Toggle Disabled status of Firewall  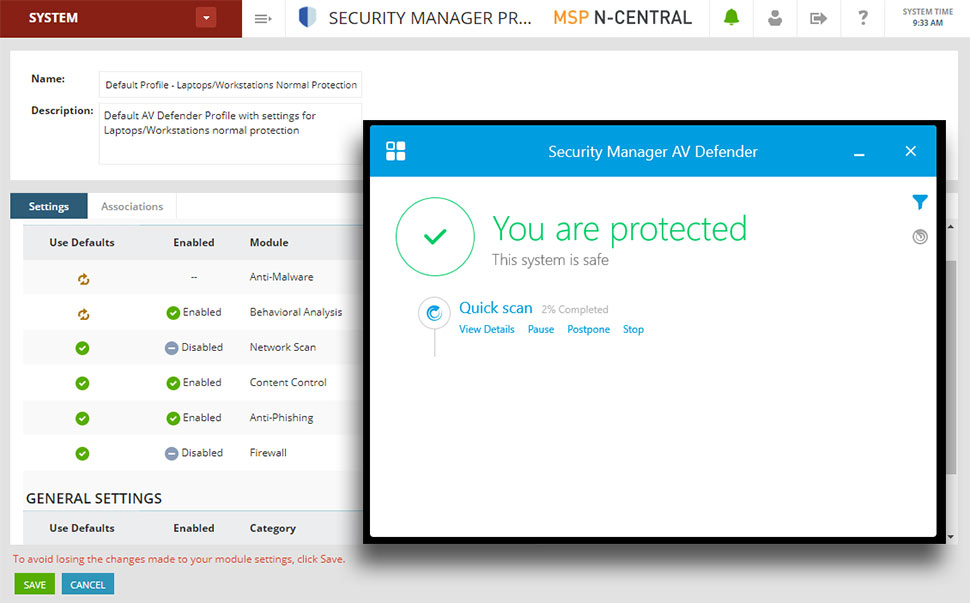click(x=194, y=453)
